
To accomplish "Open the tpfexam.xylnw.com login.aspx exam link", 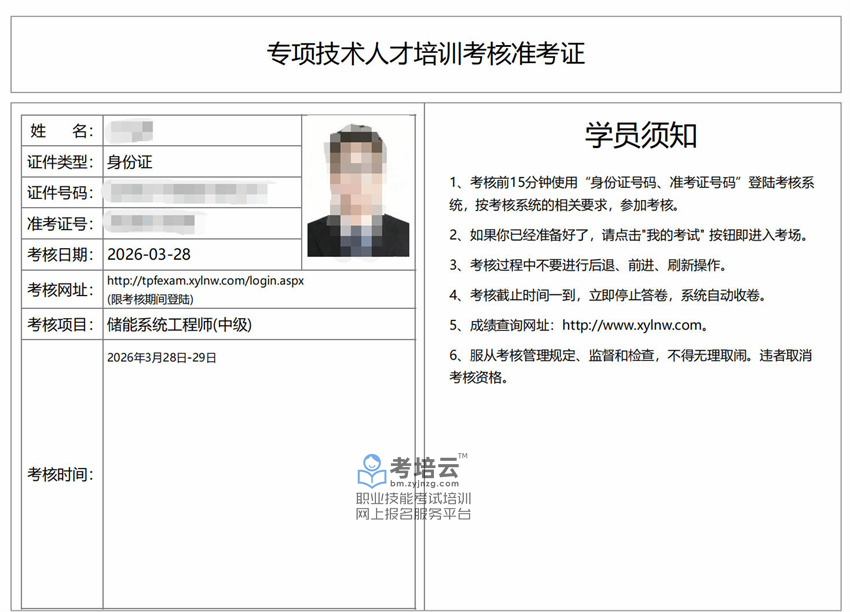I will pyautogui.click(x=205, y=281).
